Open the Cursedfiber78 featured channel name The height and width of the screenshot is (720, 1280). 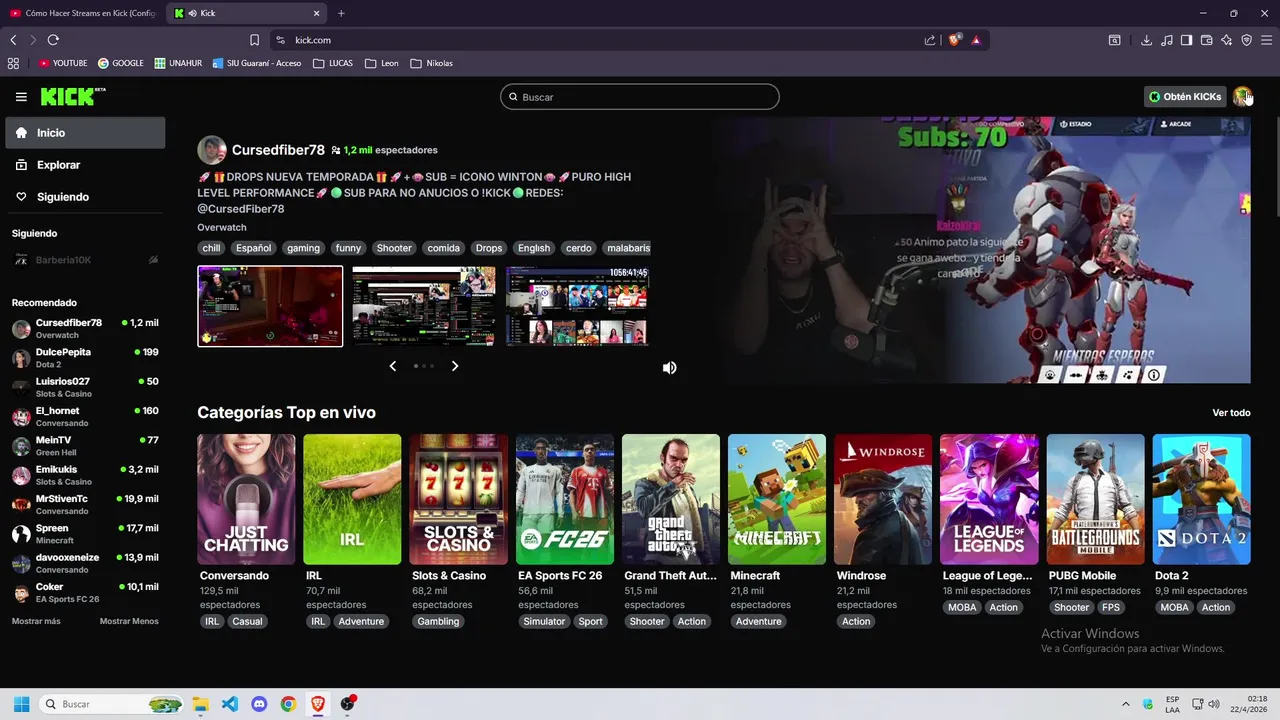pyautogui.click(x=278, y=150)
